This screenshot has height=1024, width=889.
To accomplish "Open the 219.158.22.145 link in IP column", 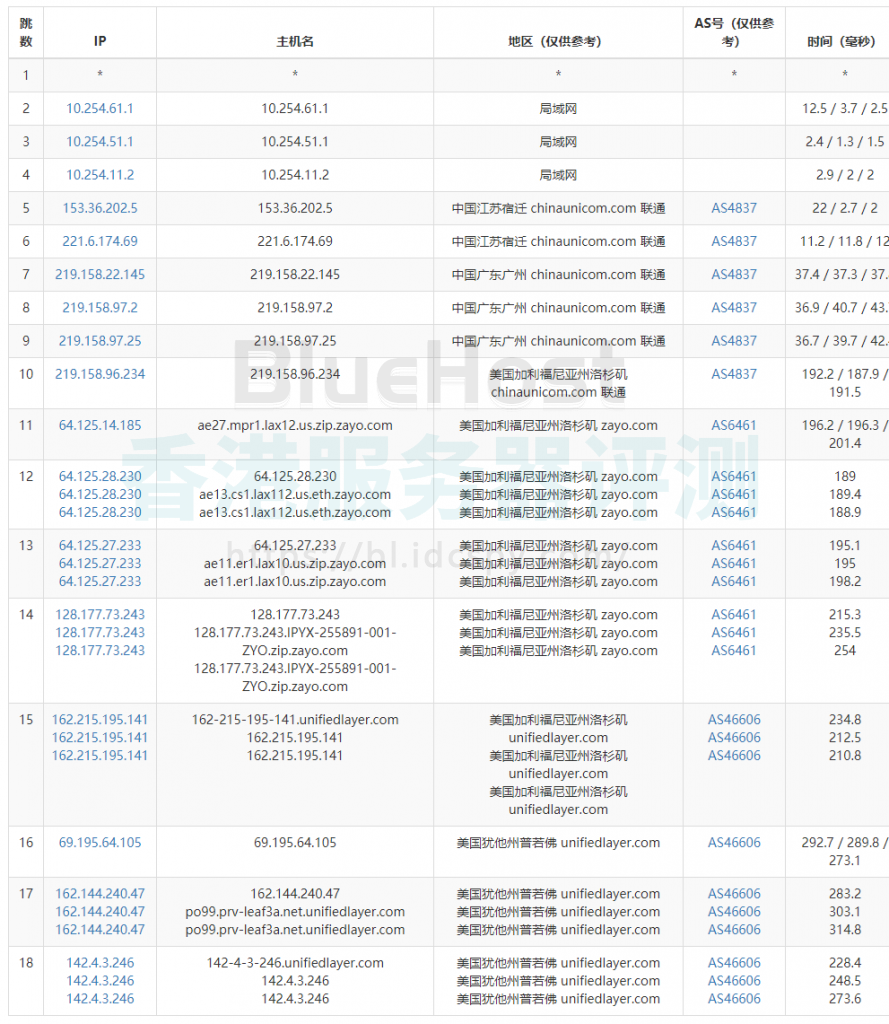I will (100, 274).
